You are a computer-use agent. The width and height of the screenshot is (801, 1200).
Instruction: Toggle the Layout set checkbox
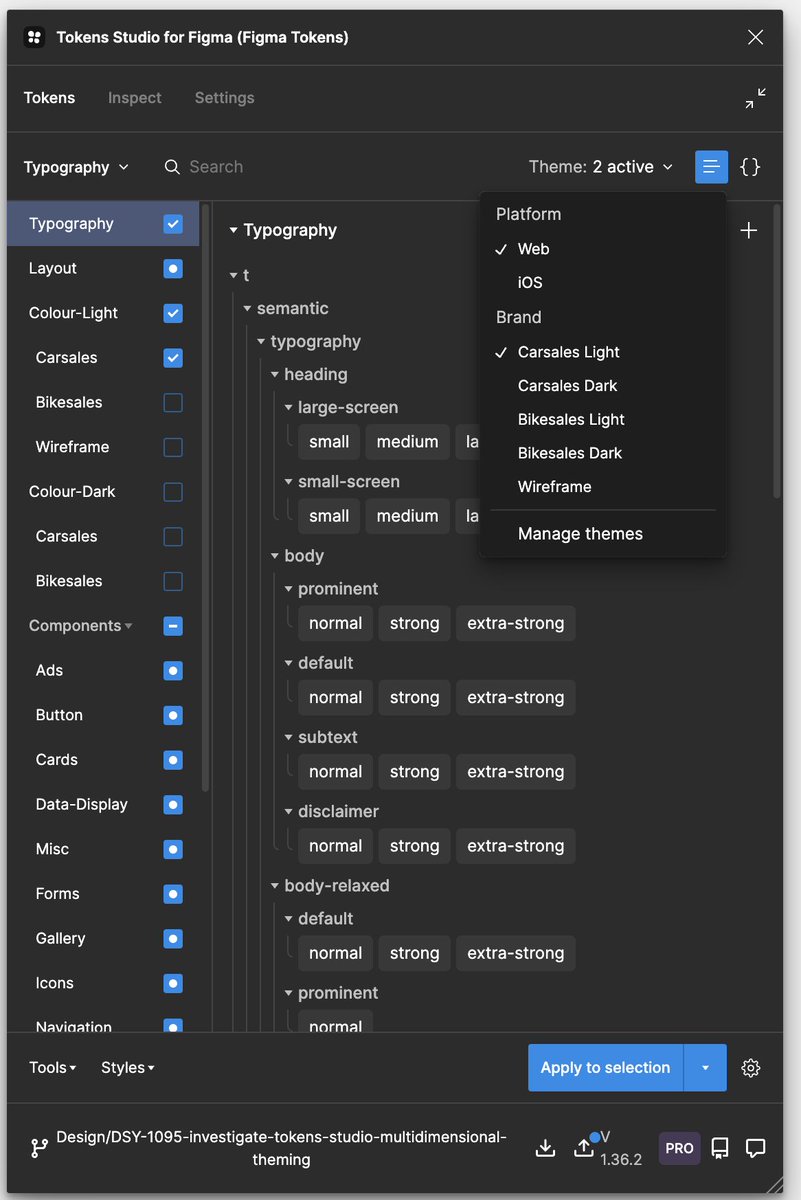pyautogui.click(x=173, y=269)
